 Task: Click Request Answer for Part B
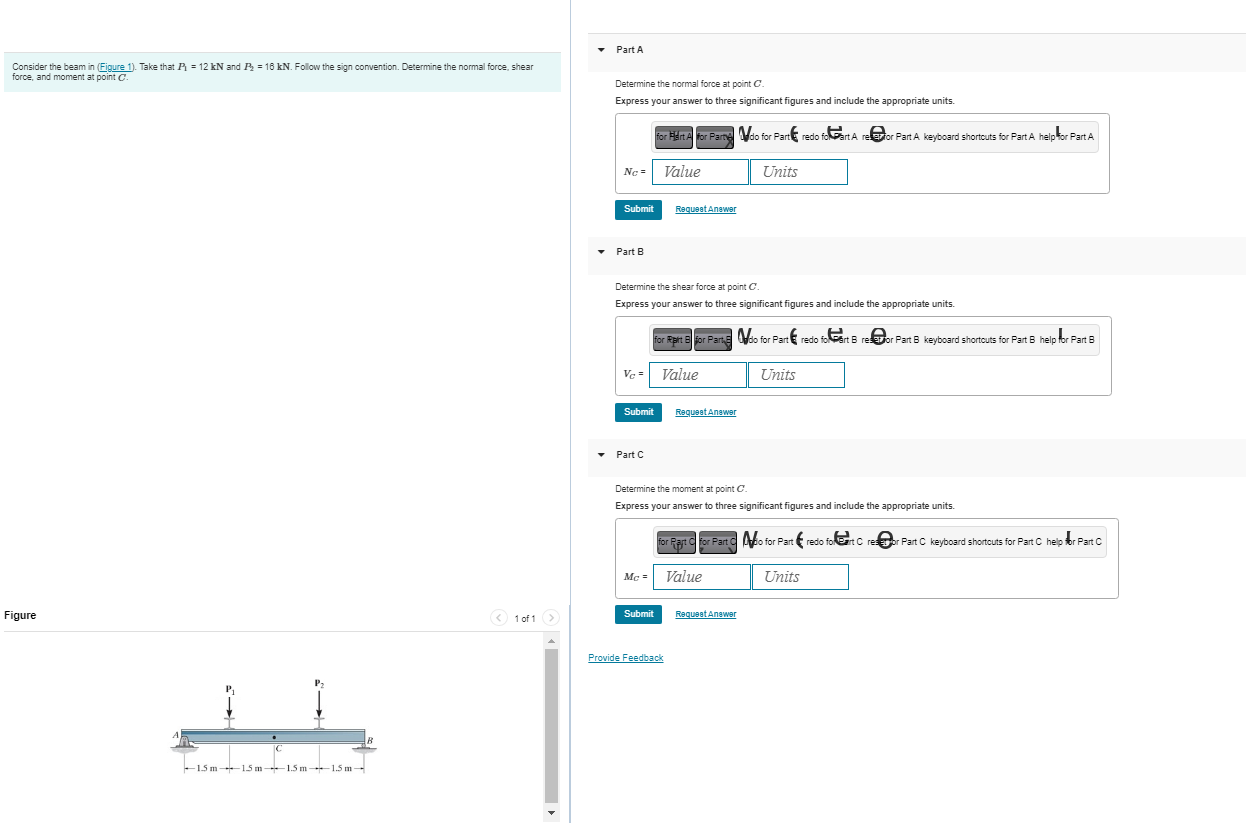click(706, 412)
